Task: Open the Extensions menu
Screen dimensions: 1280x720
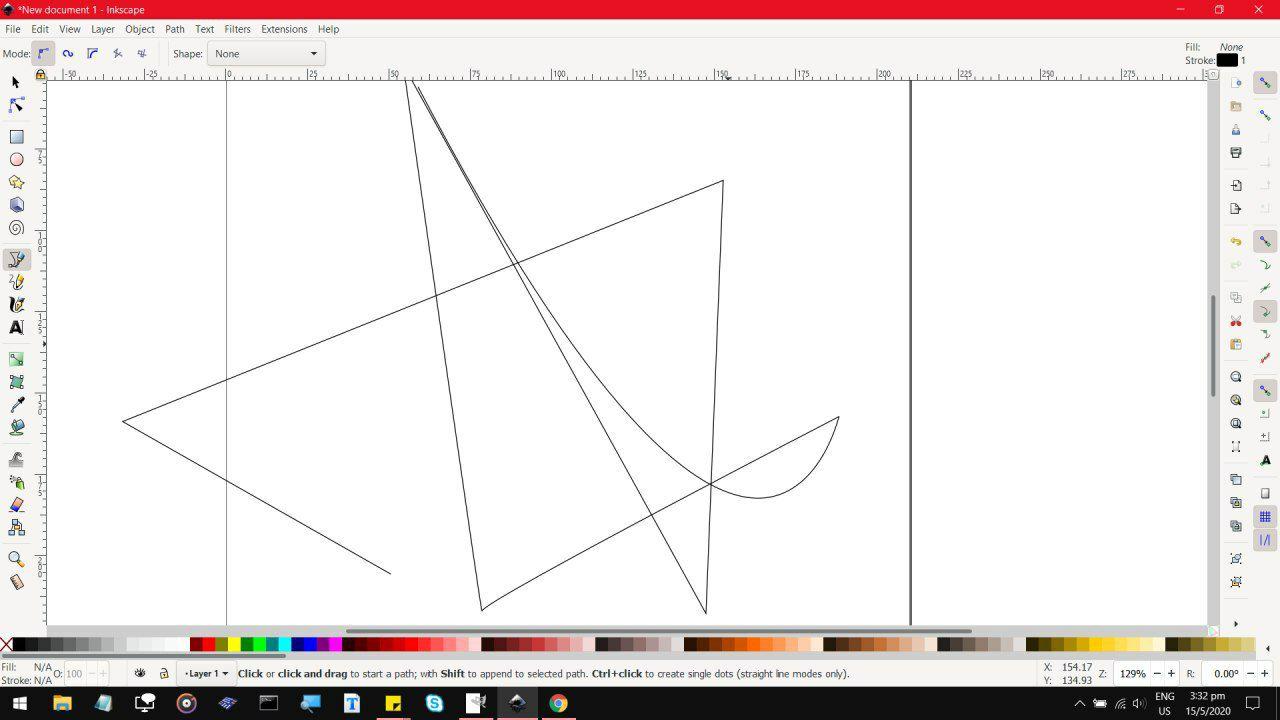Action: pyautogui.click(x=284, y=29)
